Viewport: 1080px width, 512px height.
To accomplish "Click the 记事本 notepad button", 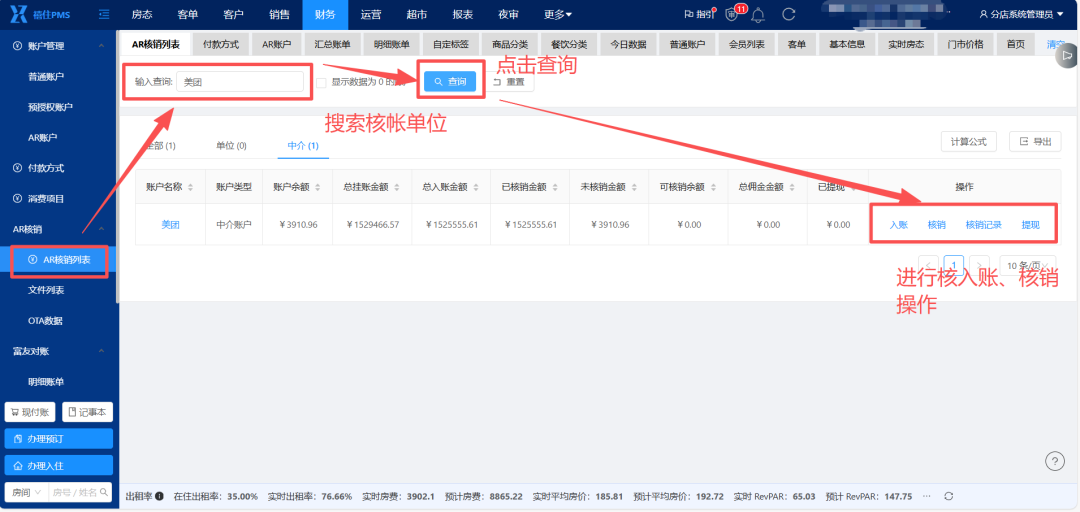I will (x=87, y=412).
